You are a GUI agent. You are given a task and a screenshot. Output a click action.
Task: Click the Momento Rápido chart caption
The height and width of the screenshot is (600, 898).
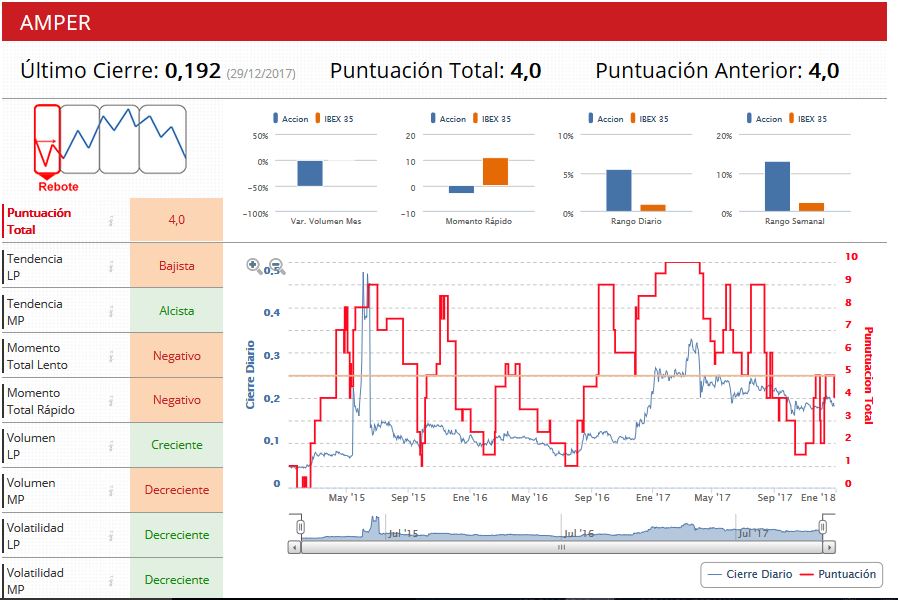[479, 222]
